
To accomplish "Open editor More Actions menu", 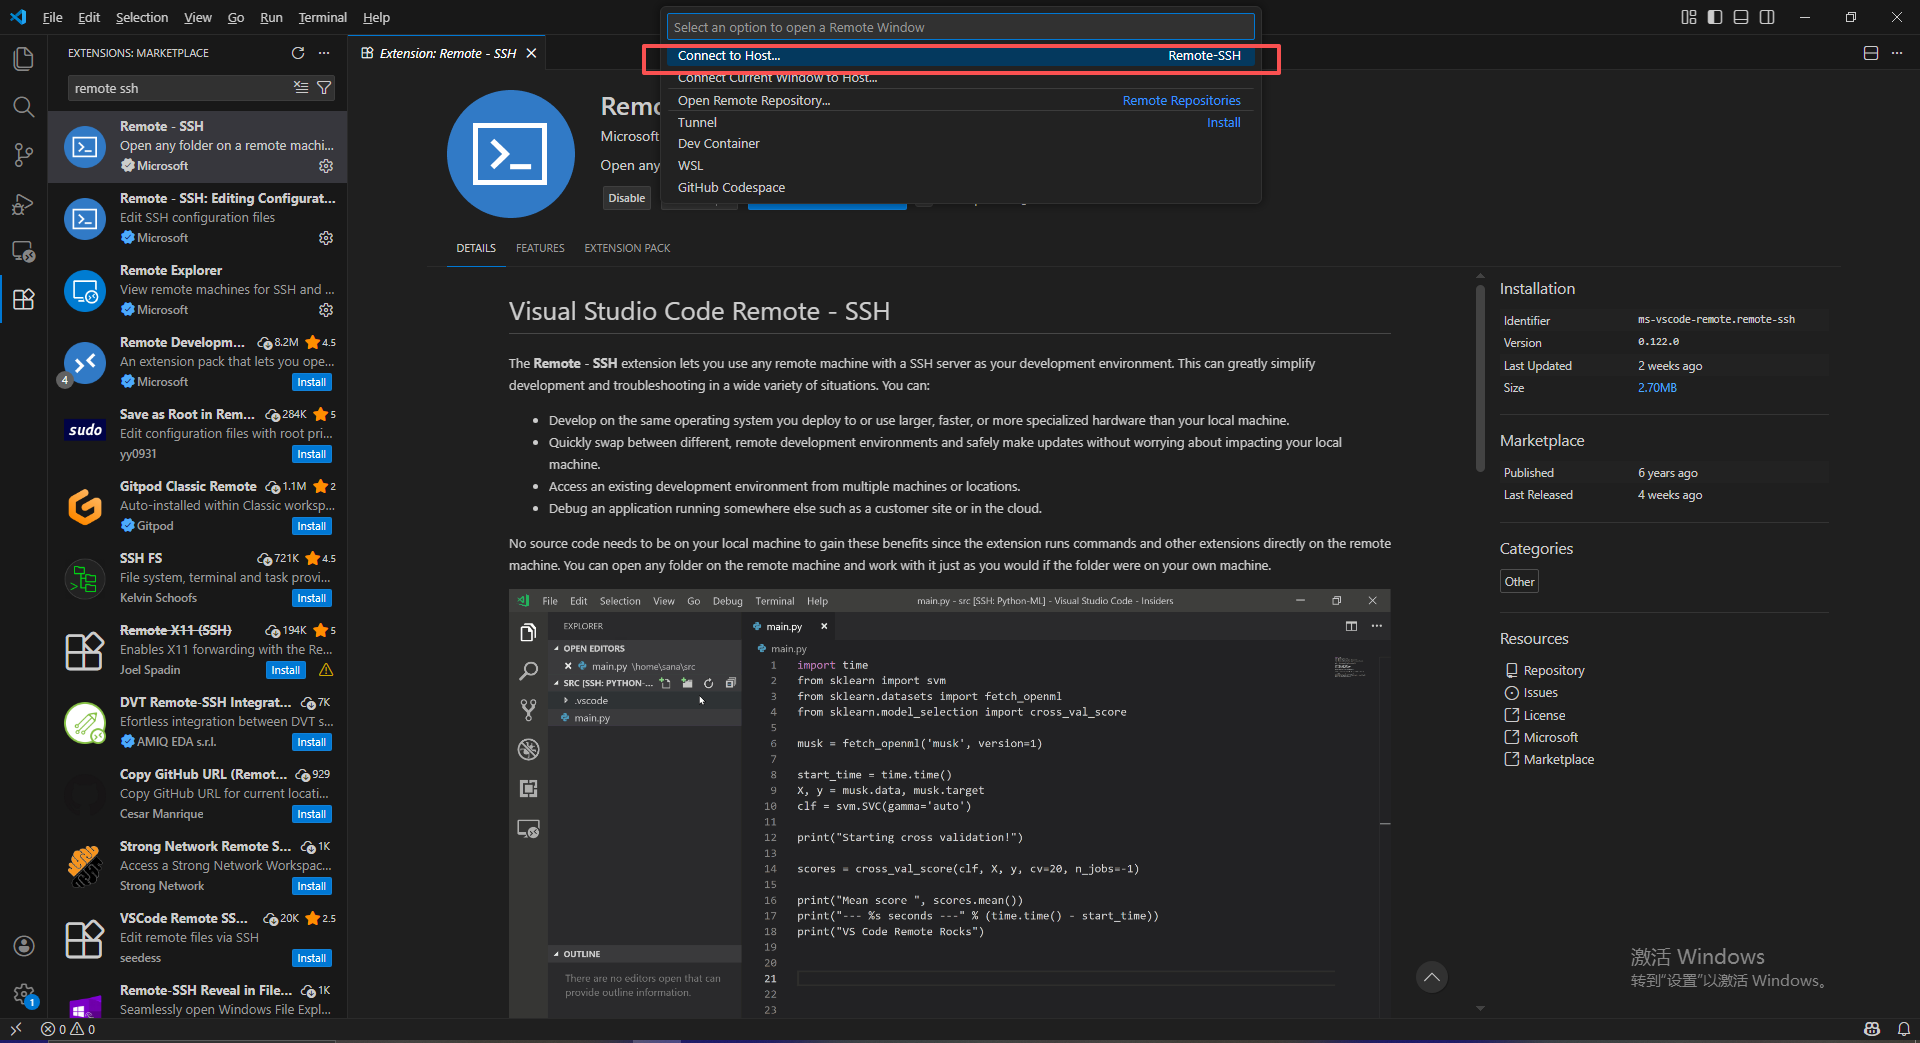I will pyautogui.click(x=1897, y=53).
